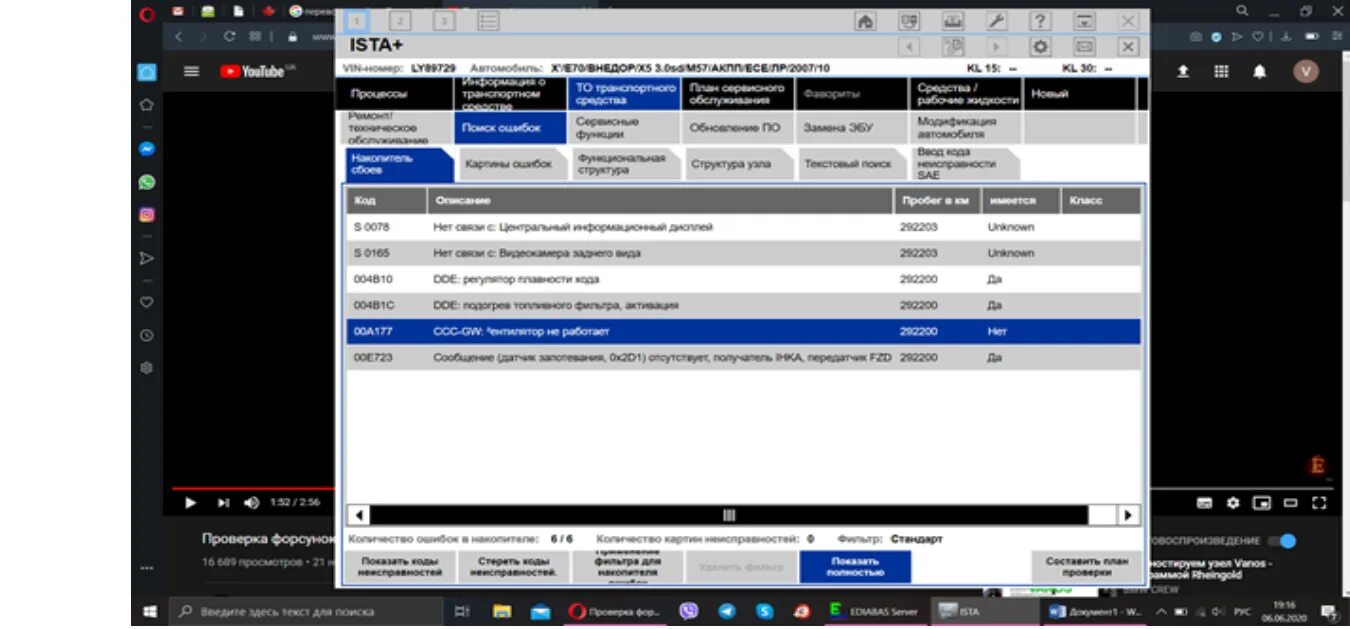Open the План сервисного обслуживания menu
This screenshot has width=1350, height=629.
tap(737, 93)
